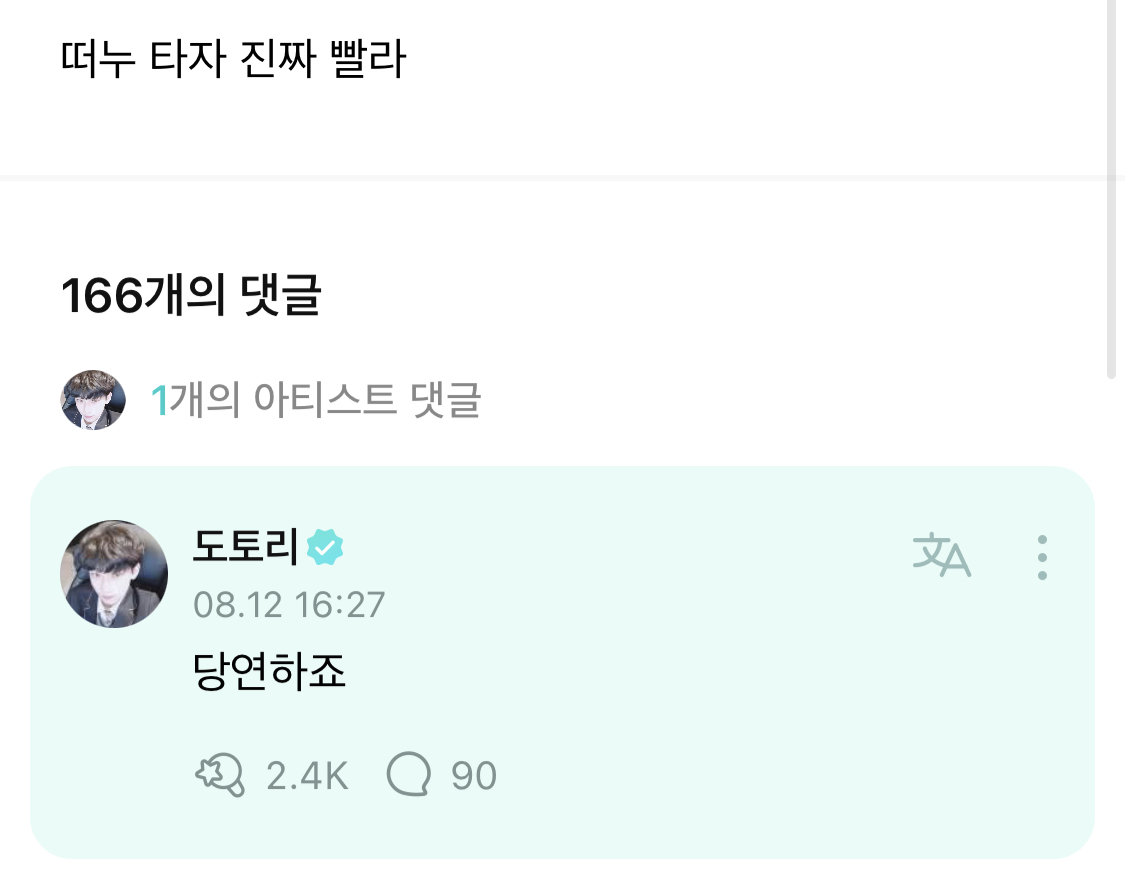Click the teal "1" artist comment count
This screenshot has width=1125, height=896.
click(158, 401)
